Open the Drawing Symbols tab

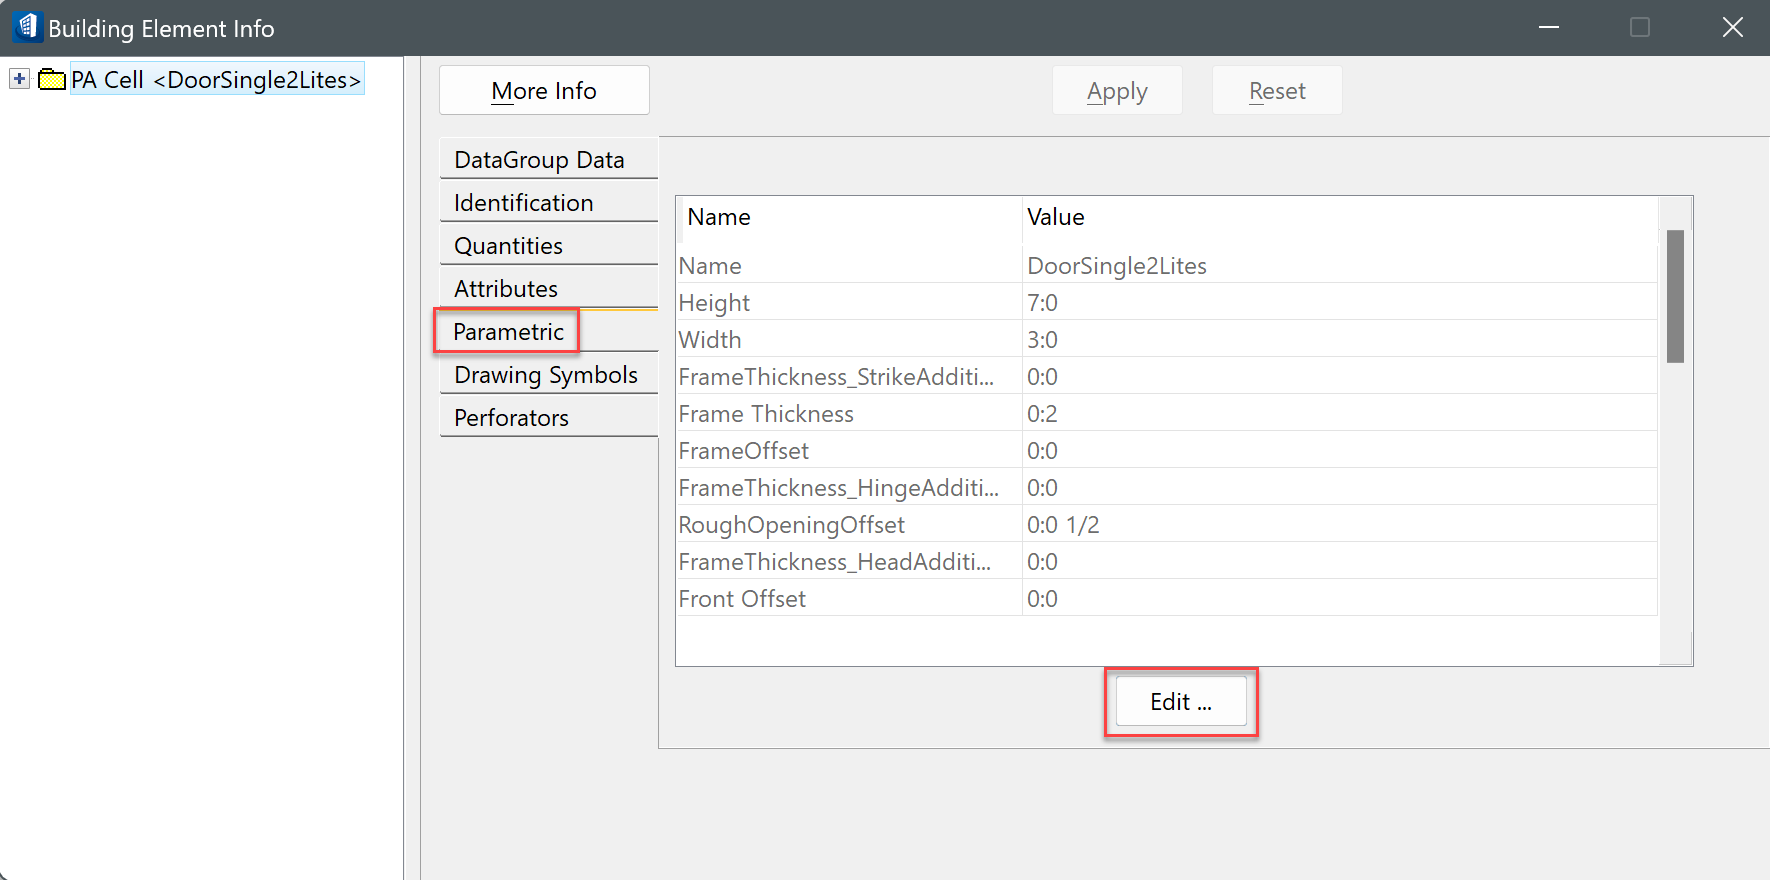click(546, 375)
